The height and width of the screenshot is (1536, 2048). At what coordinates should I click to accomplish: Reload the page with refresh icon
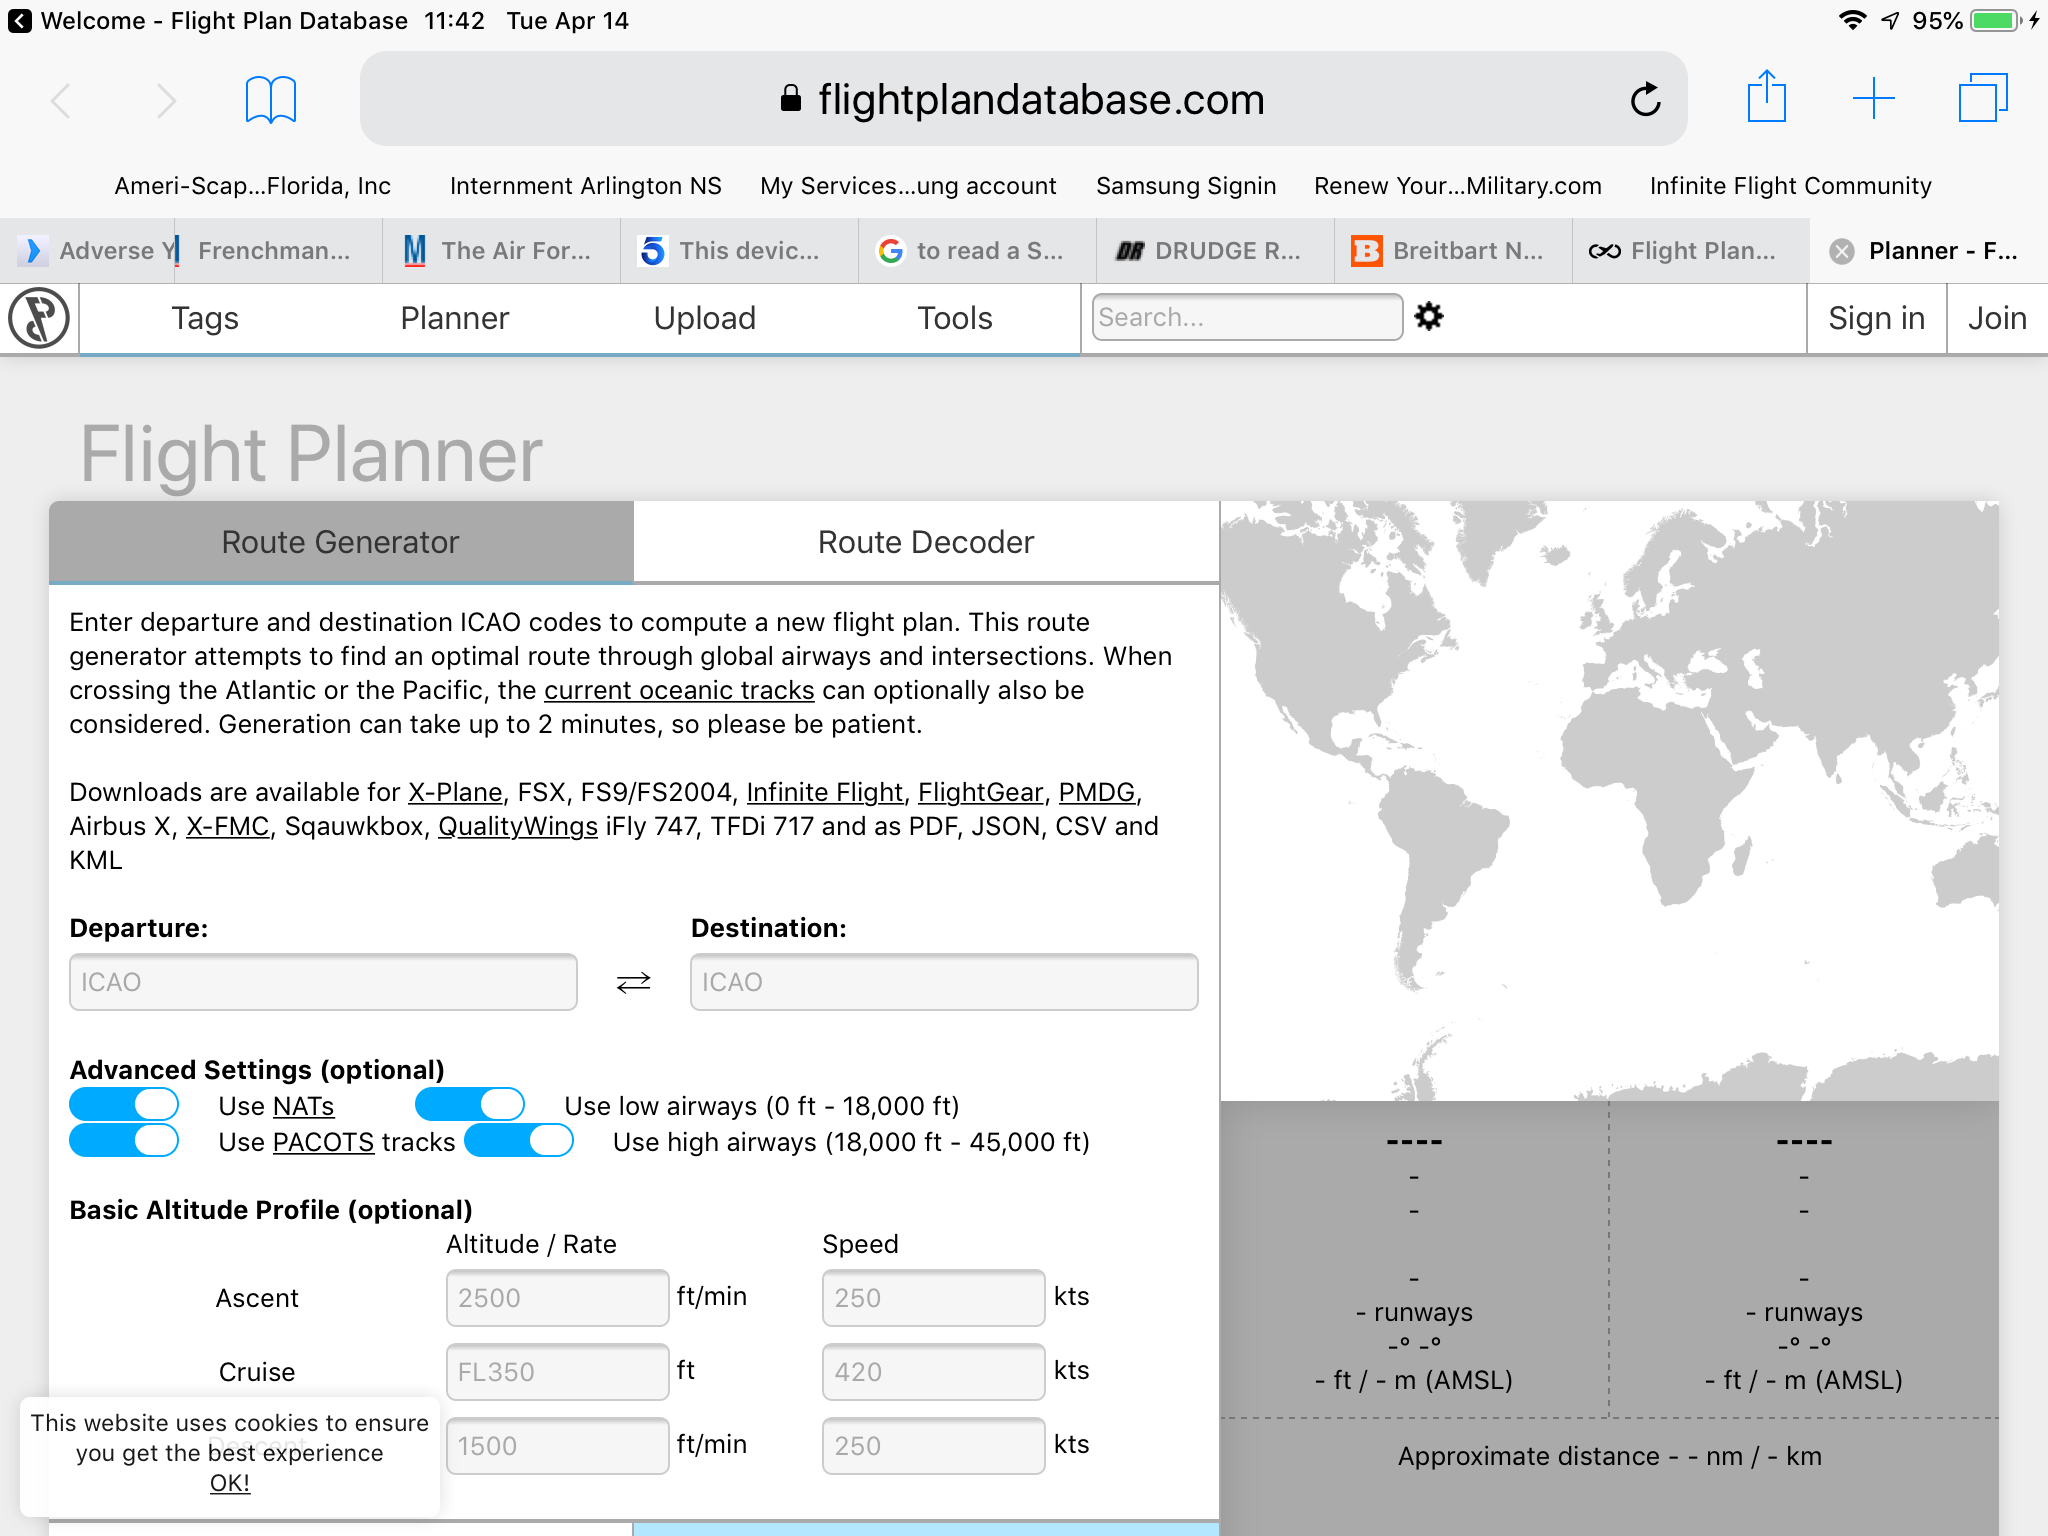tap(1645, 99)
